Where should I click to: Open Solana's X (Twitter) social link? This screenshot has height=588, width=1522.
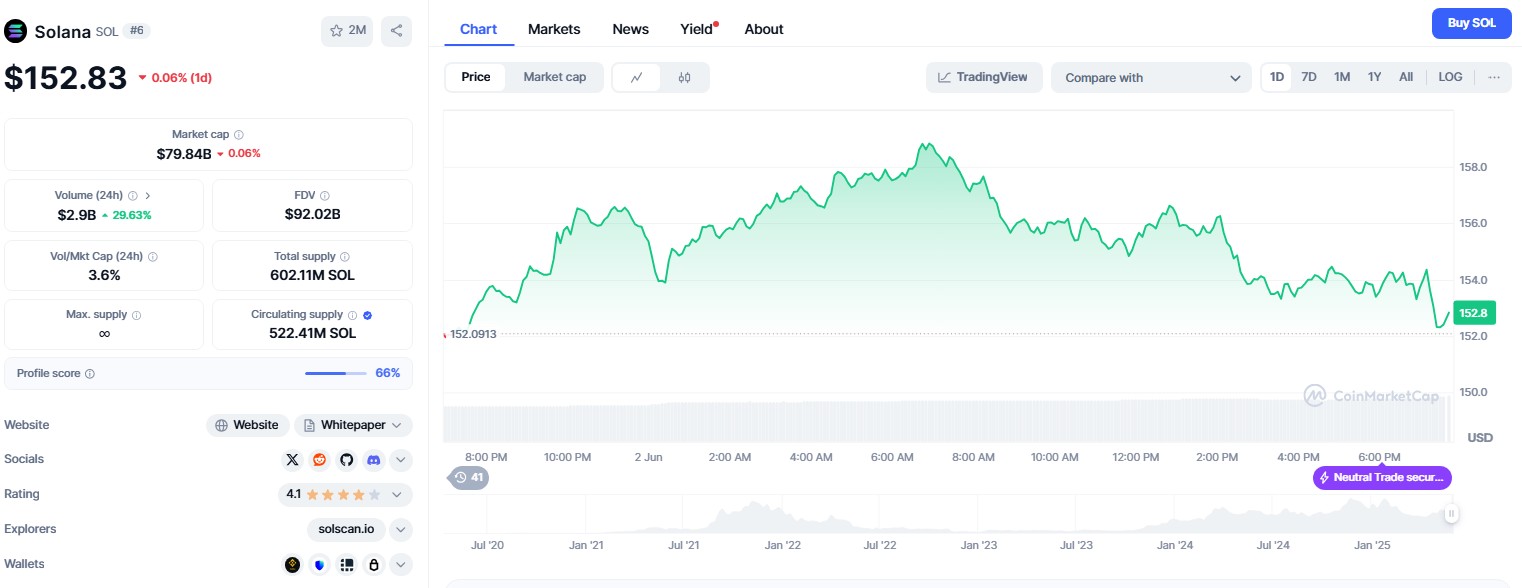click(292, 460)
